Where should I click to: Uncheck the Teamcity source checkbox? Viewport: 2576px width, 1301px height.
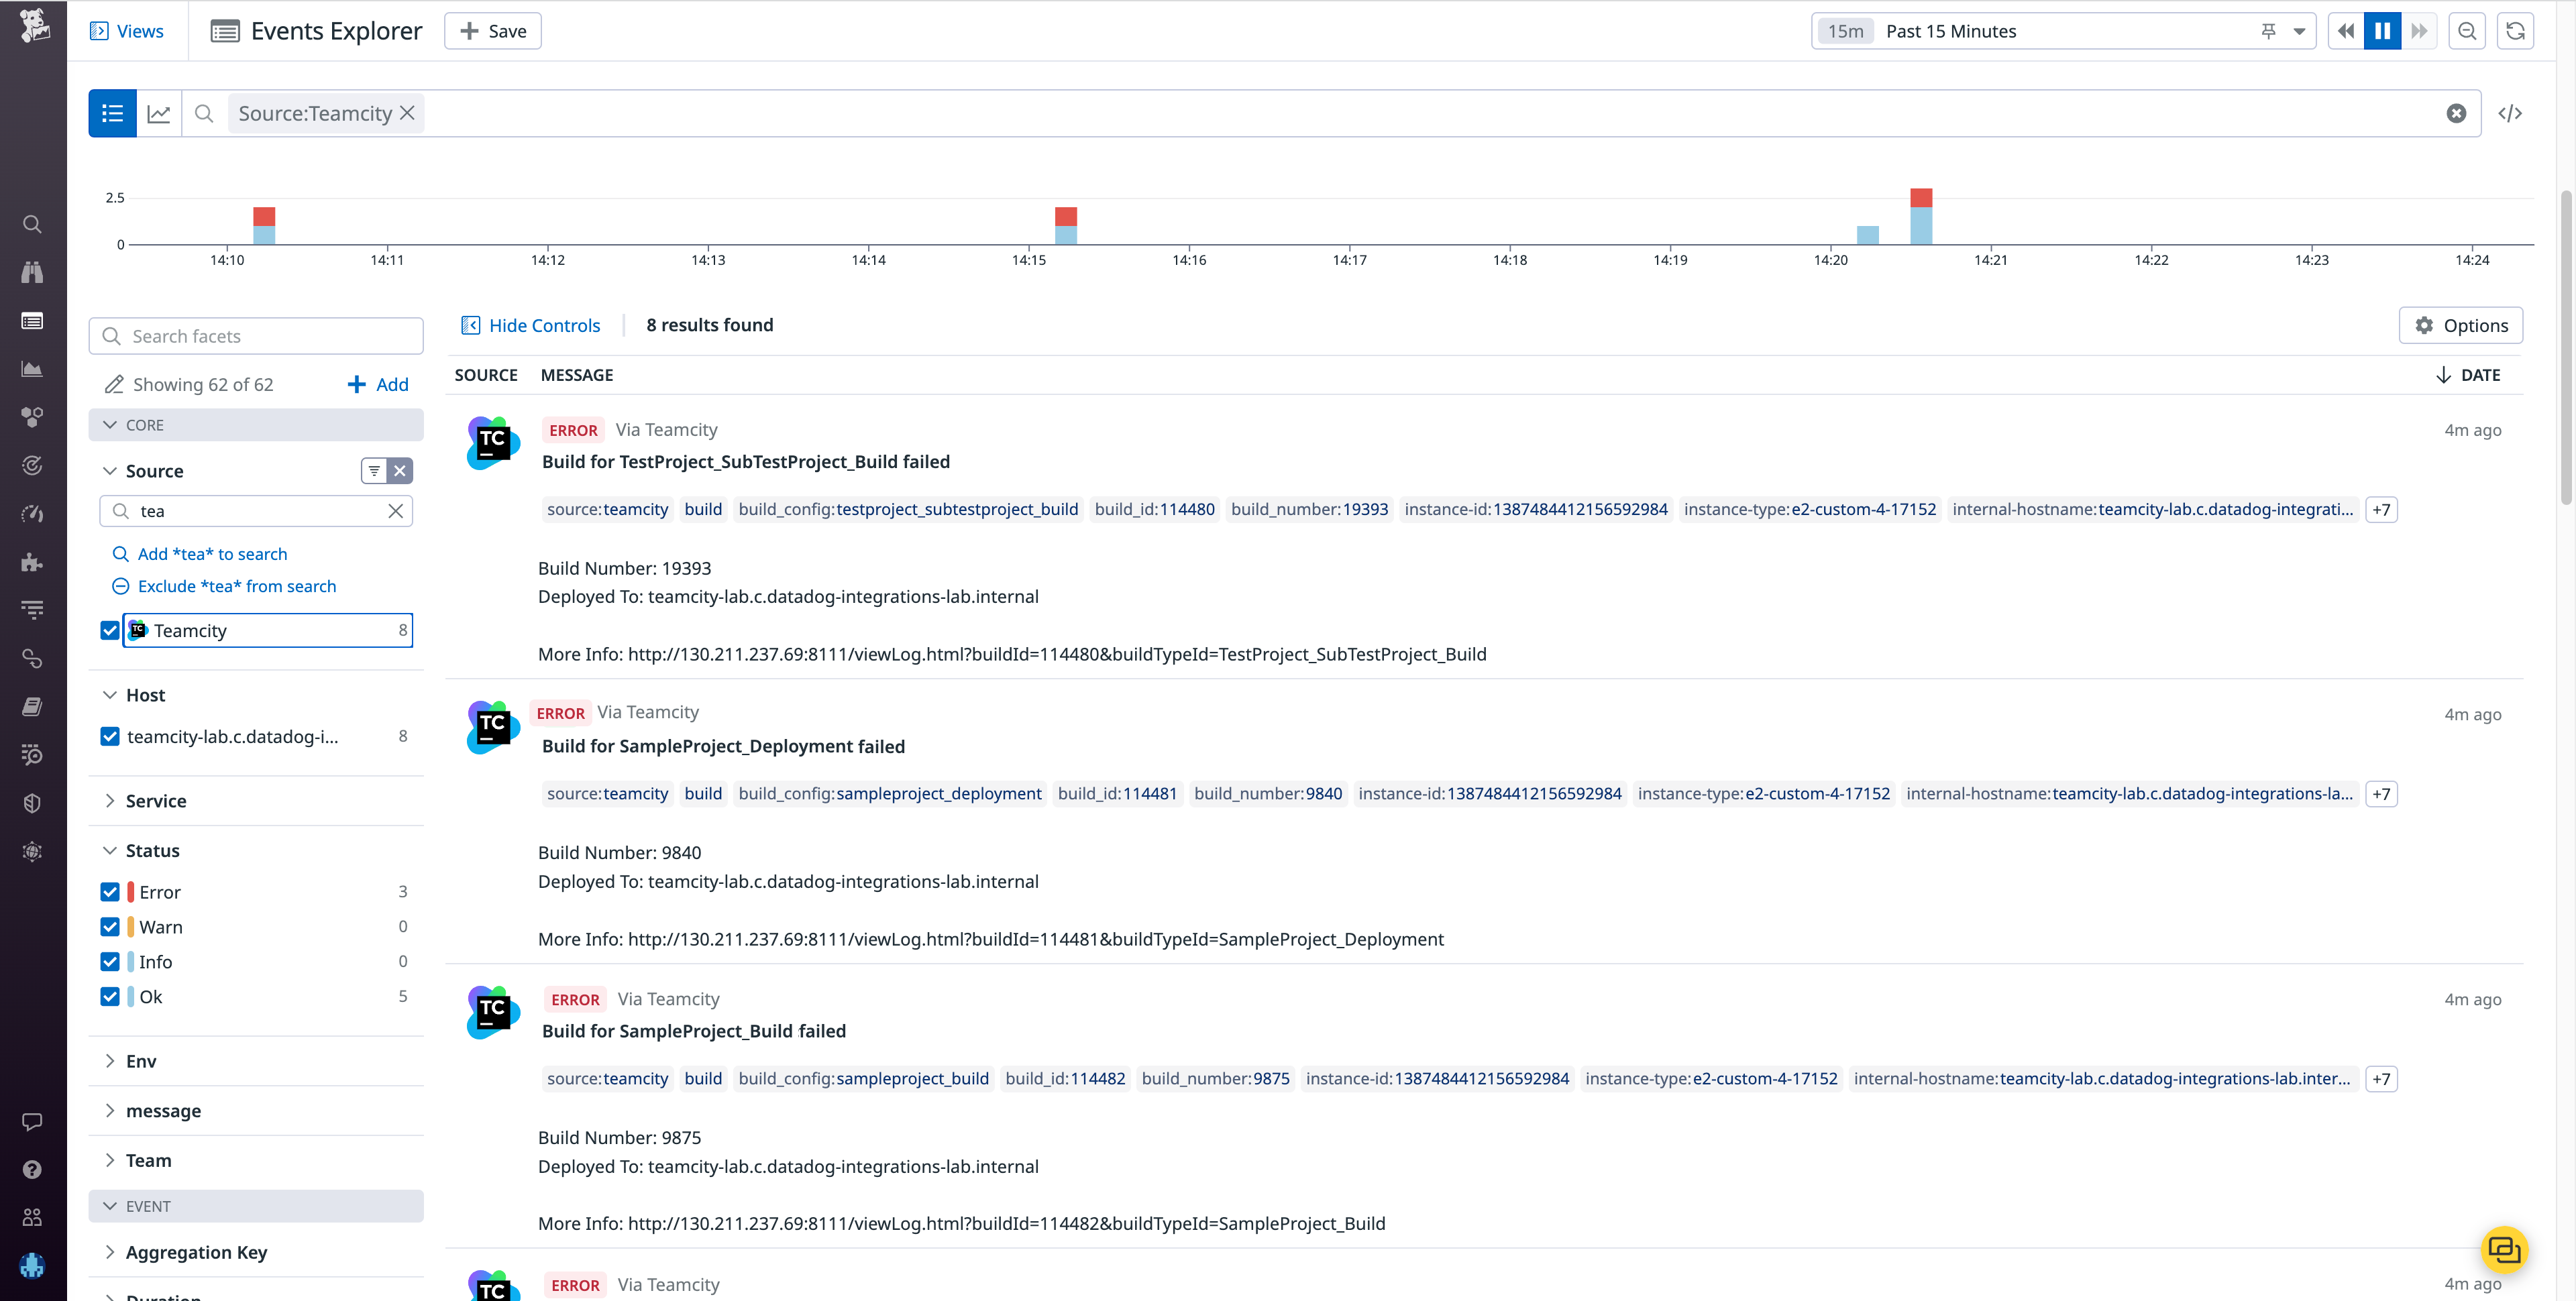110,630
